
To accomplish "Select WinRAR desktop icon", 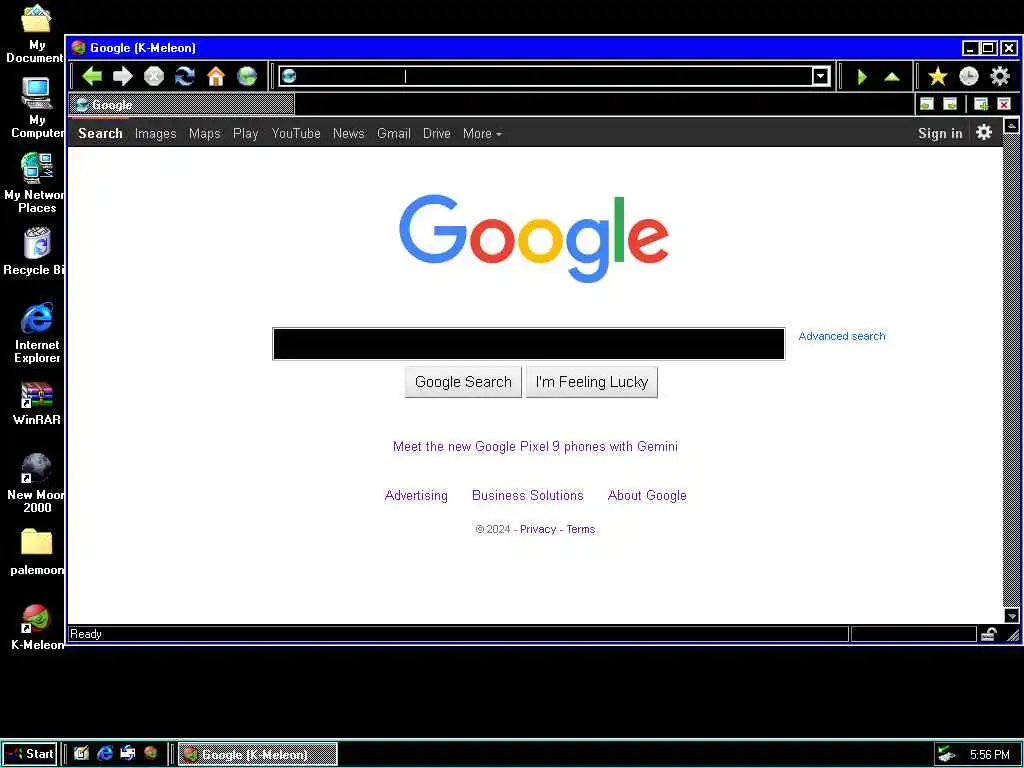I will pos(37,404).
